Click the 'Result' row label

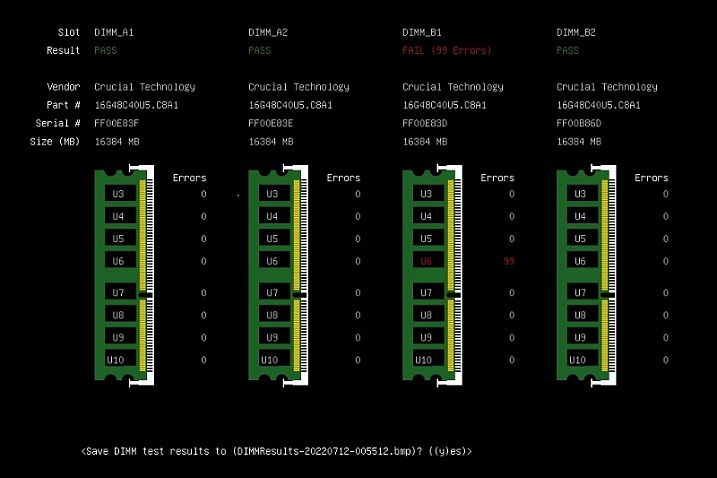click(x=63, y=50)
